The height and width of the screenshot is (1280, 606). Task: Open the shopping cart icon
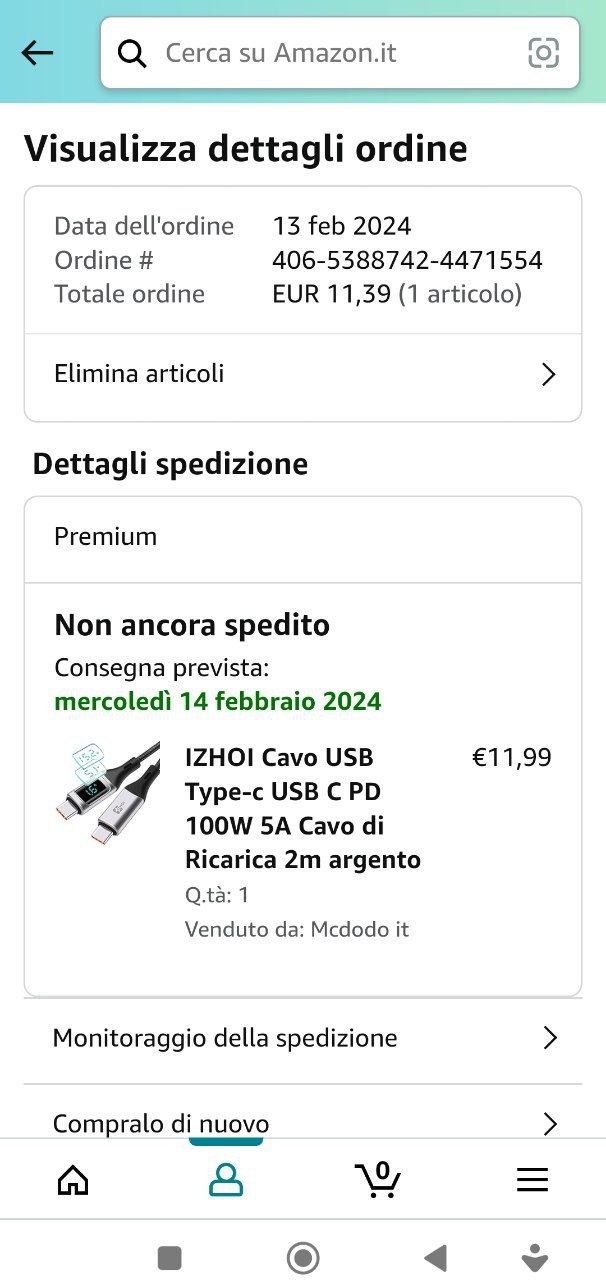tap(378, 1180)
